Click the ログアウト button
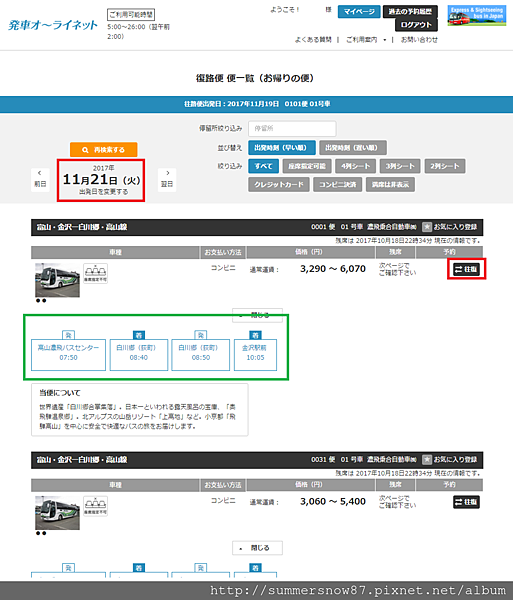The image size is (513, 600). pos(416,25)
